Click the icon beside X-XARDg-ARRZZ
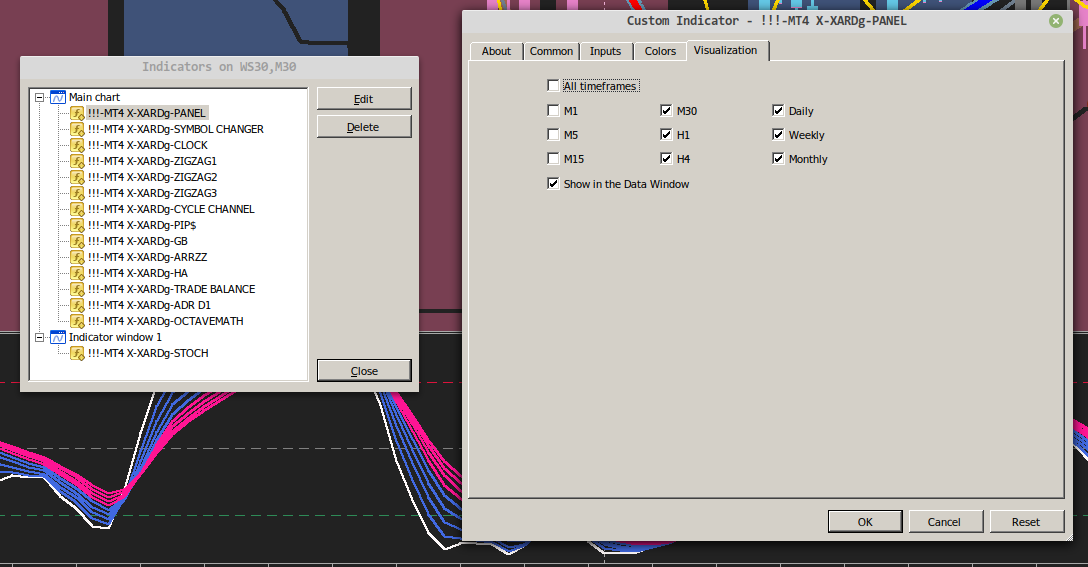This screenshot has height=567, width=1088. pyautogui.click(x=77, y=257)
